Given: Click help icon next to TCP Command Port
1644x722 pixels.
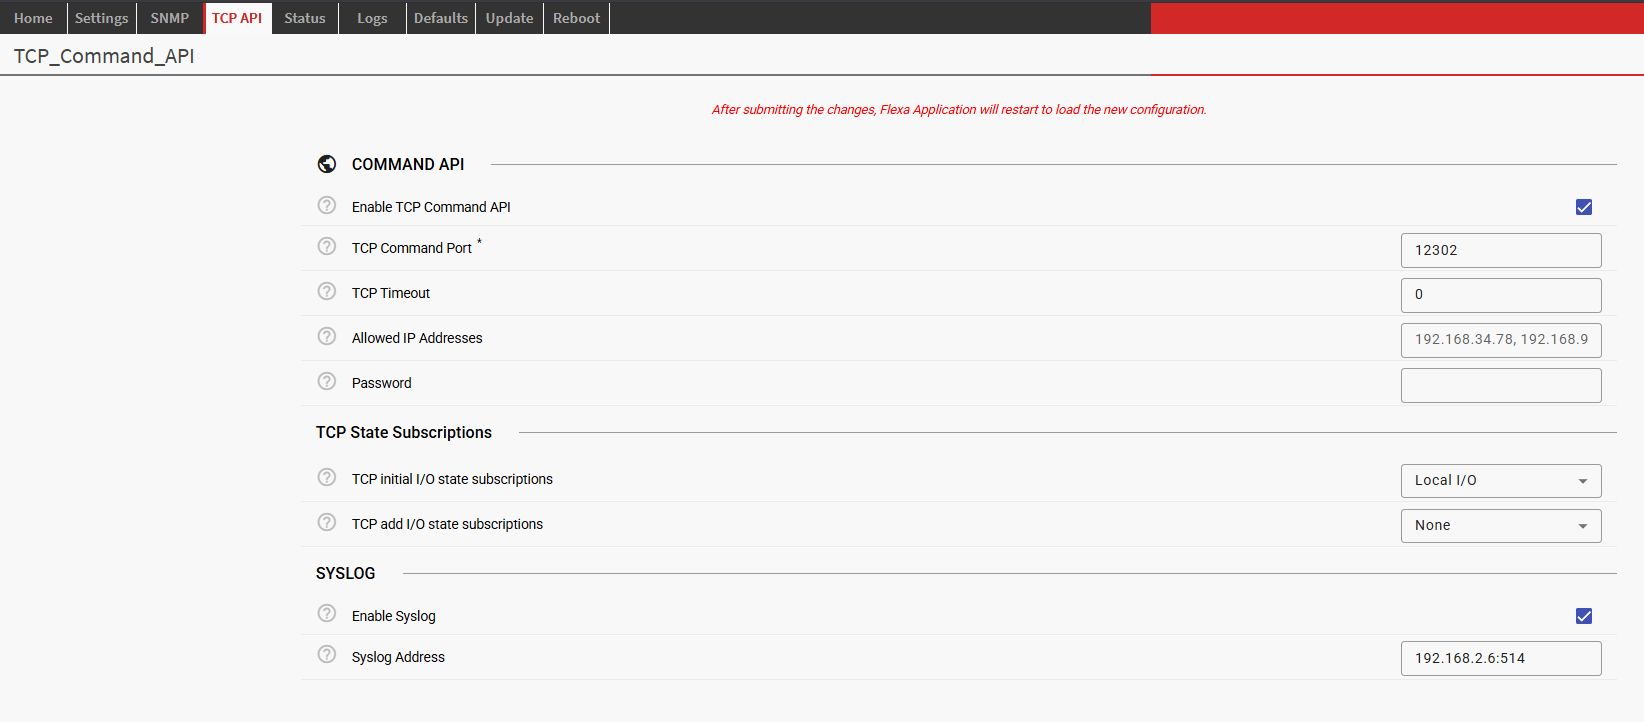Looking at the screenshot, I should point(327,246).
